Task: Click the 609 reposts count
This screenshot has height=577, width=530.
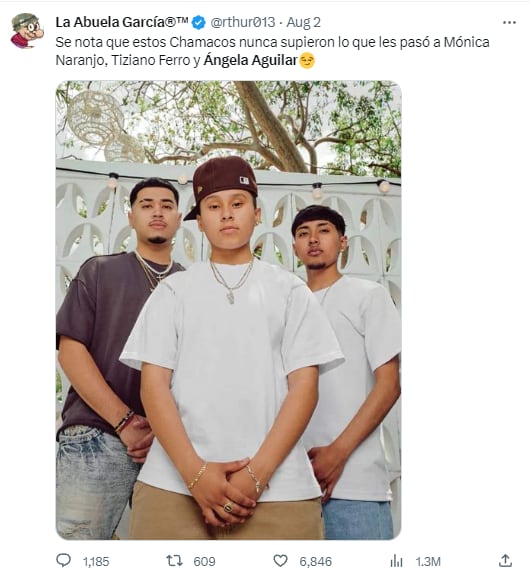Action: tap(204, 562)
